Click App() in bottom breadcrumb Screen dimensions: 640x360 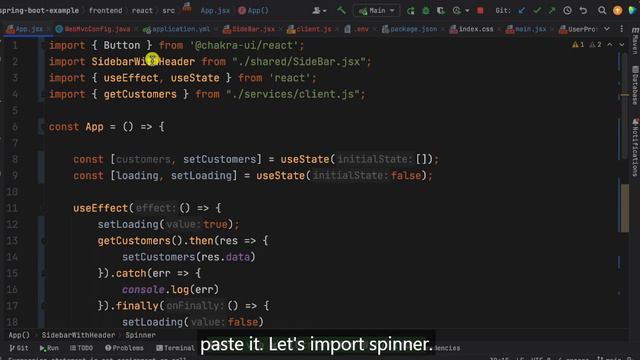[x=19, y=335]
